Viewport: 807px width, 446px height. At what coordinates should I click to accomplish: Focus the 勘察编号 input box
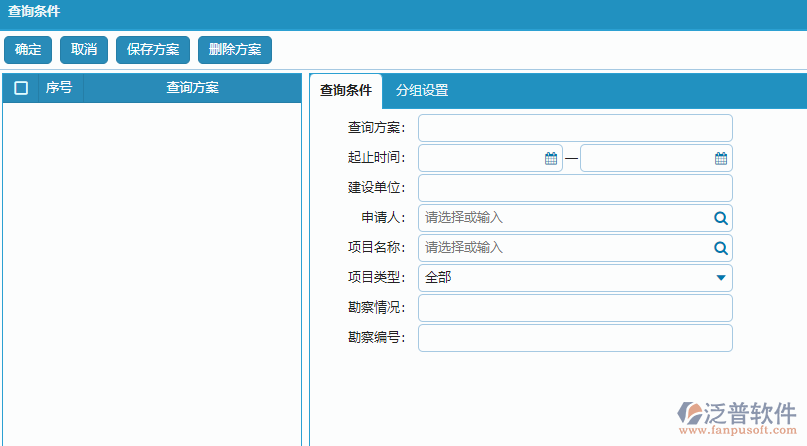coord(575,338)
